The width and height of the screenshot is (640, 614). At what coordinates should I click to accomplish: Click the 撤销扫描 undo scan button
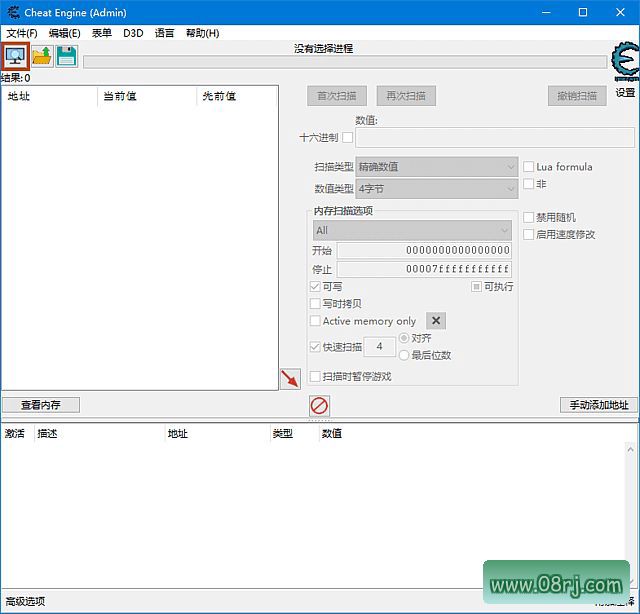[577, 96]
